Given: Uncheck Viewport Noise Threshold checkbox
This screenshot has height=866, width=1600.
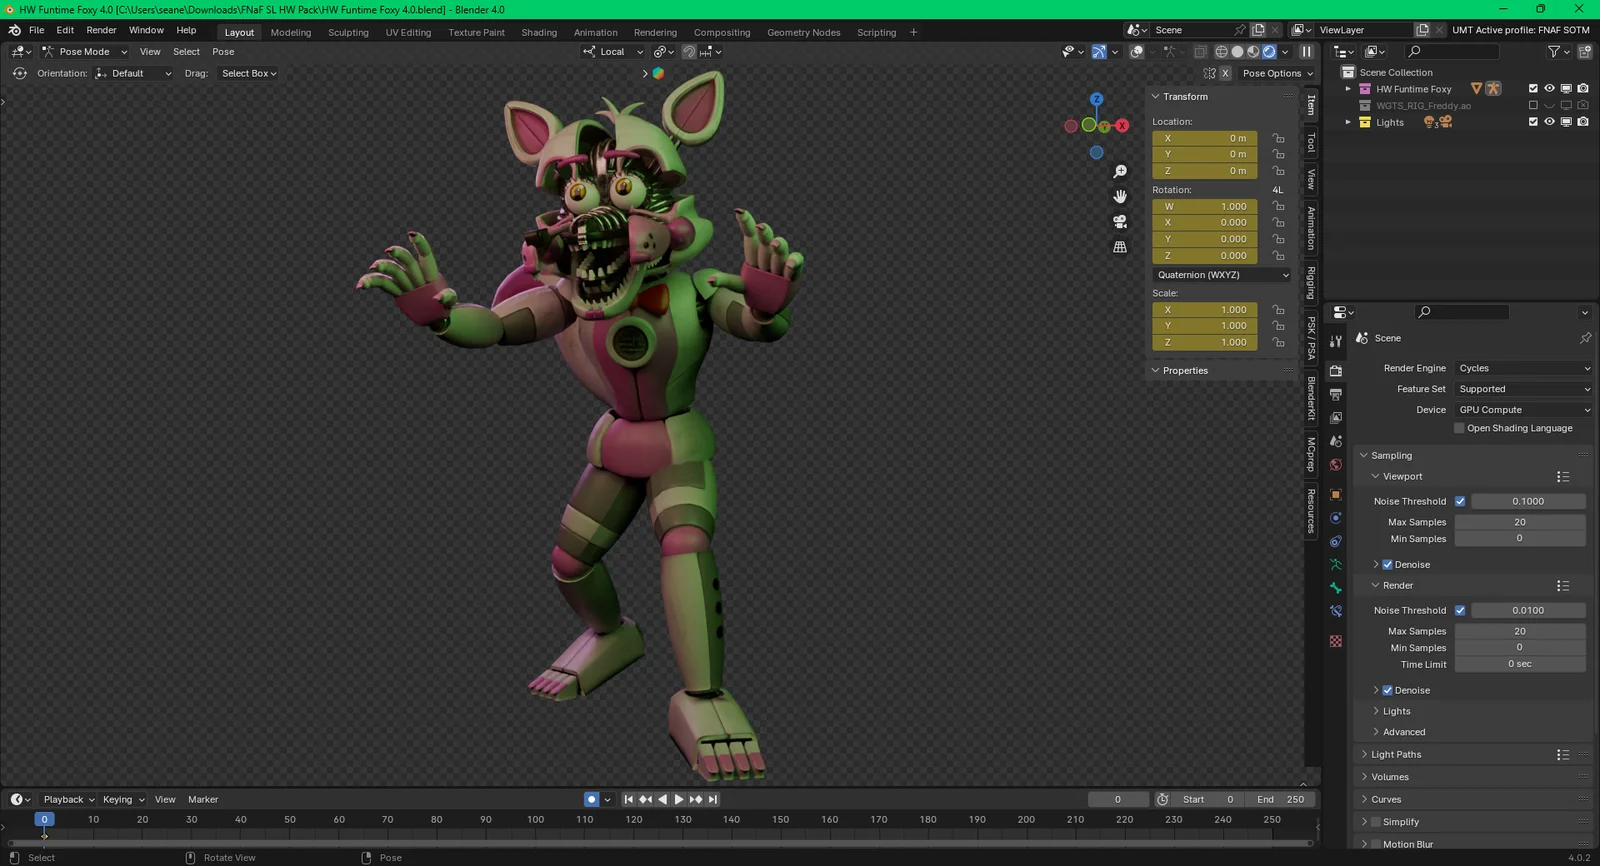Looking at the screenshot, I should tap(1460, 501).
